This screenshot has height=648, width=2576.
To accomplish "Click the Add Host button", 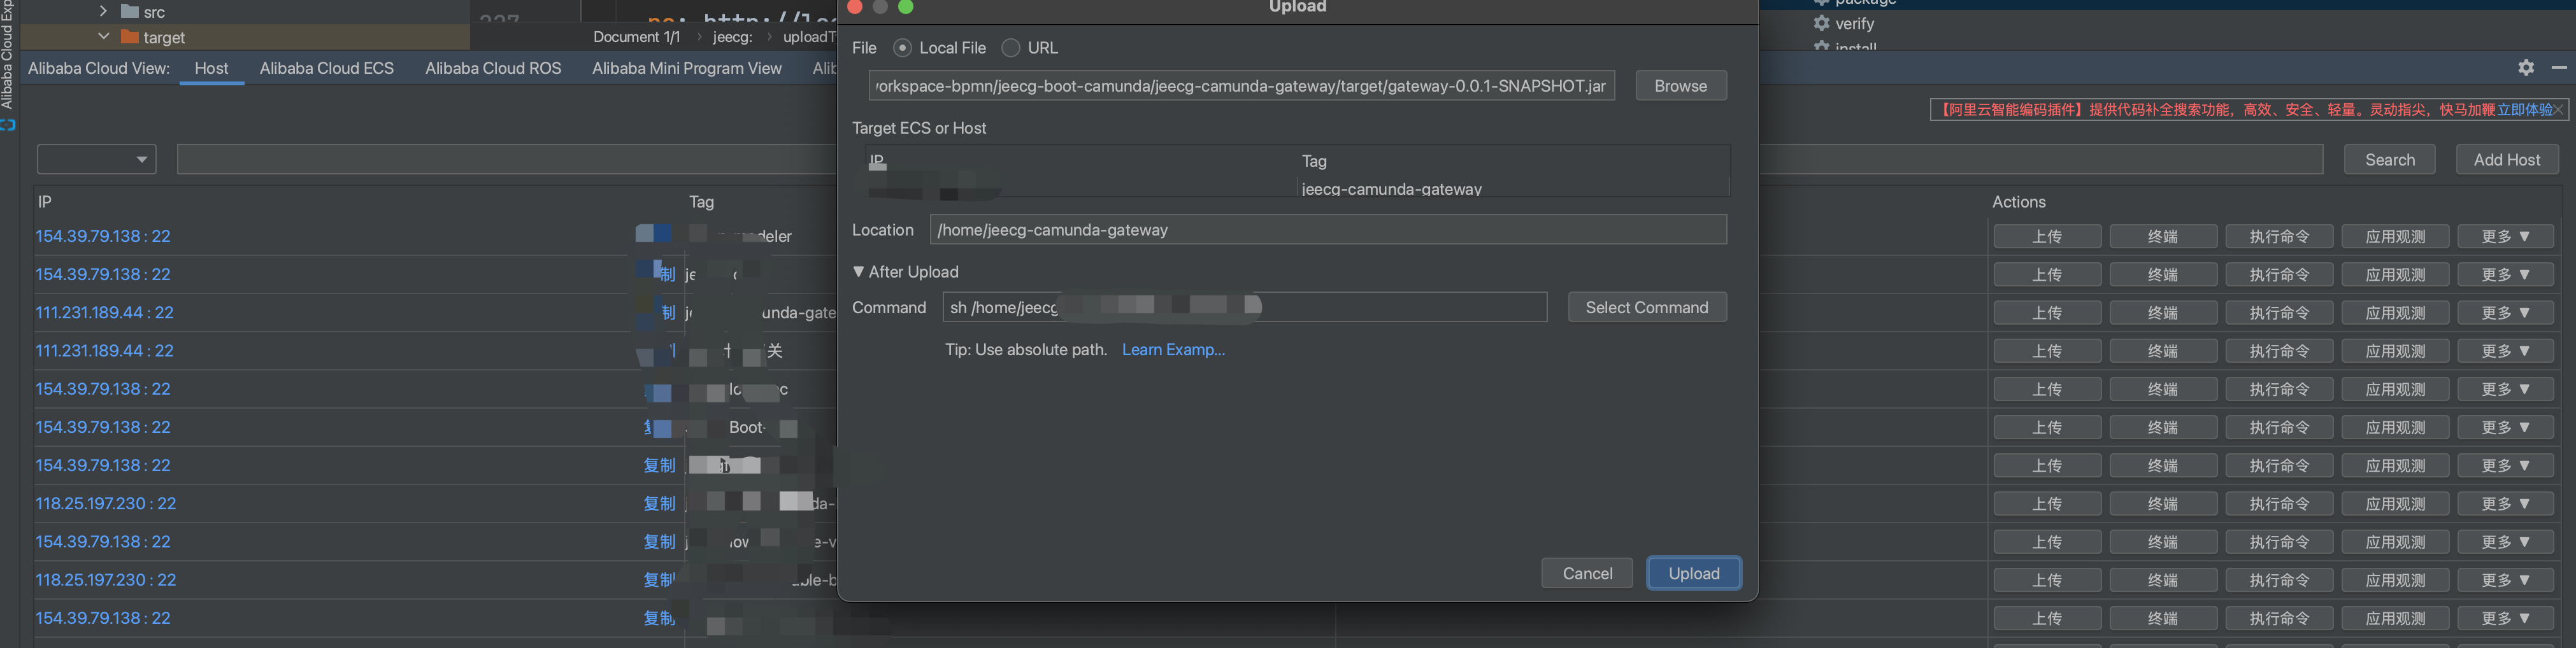I will click(x=2507, y=160).
